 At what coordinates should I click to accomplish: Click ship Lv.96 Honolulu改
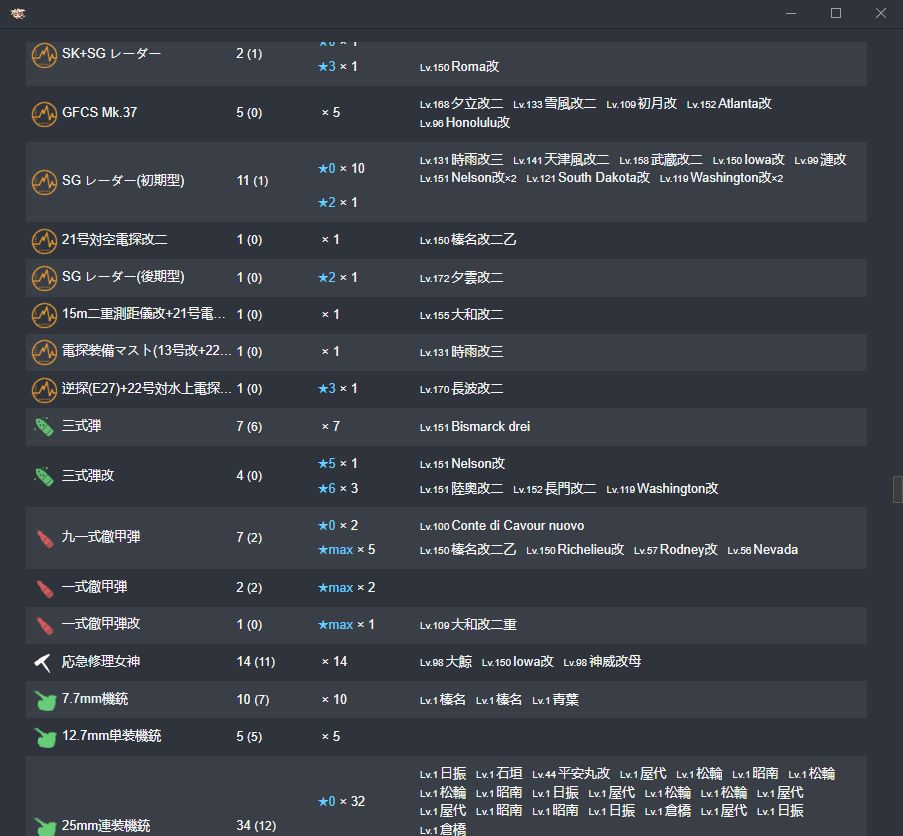pos(465,123)
